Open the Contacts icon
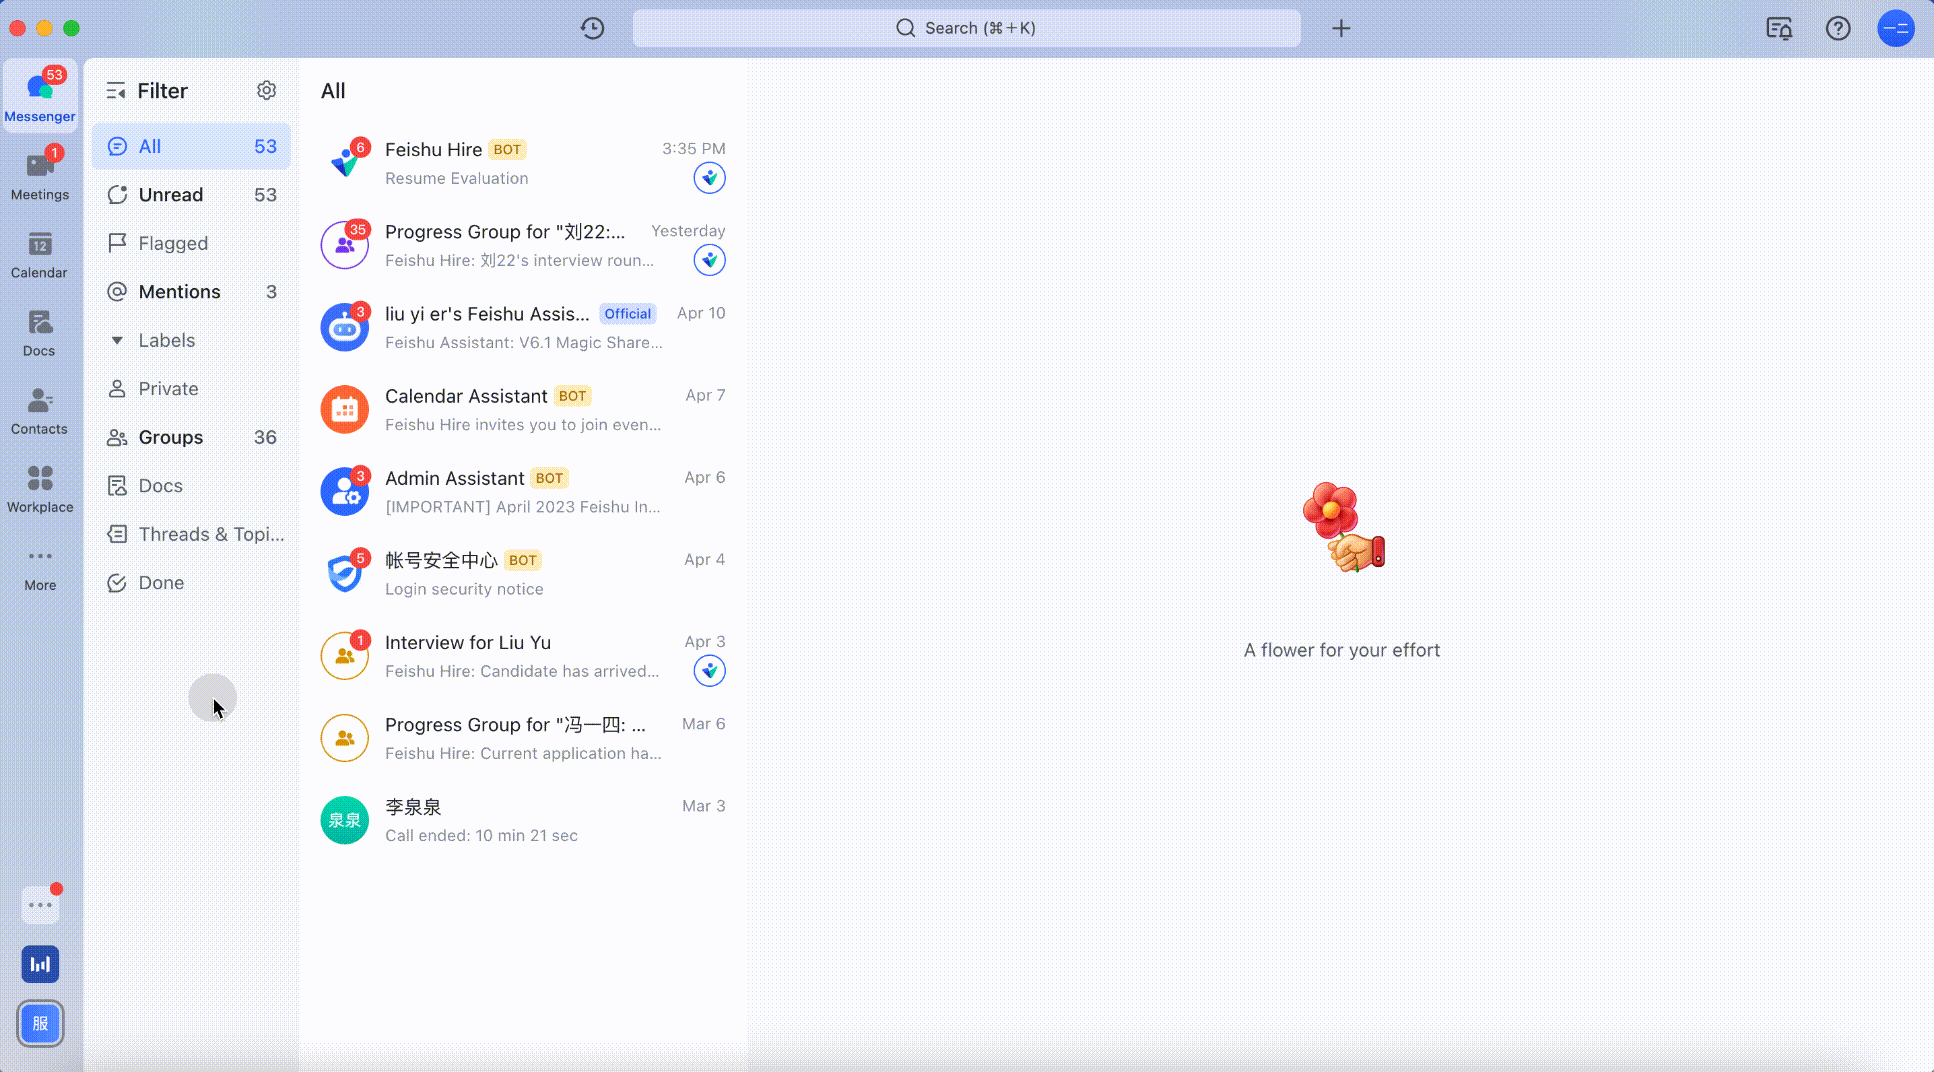Screen dimensions: 1934x1072 tap(40, 410)
